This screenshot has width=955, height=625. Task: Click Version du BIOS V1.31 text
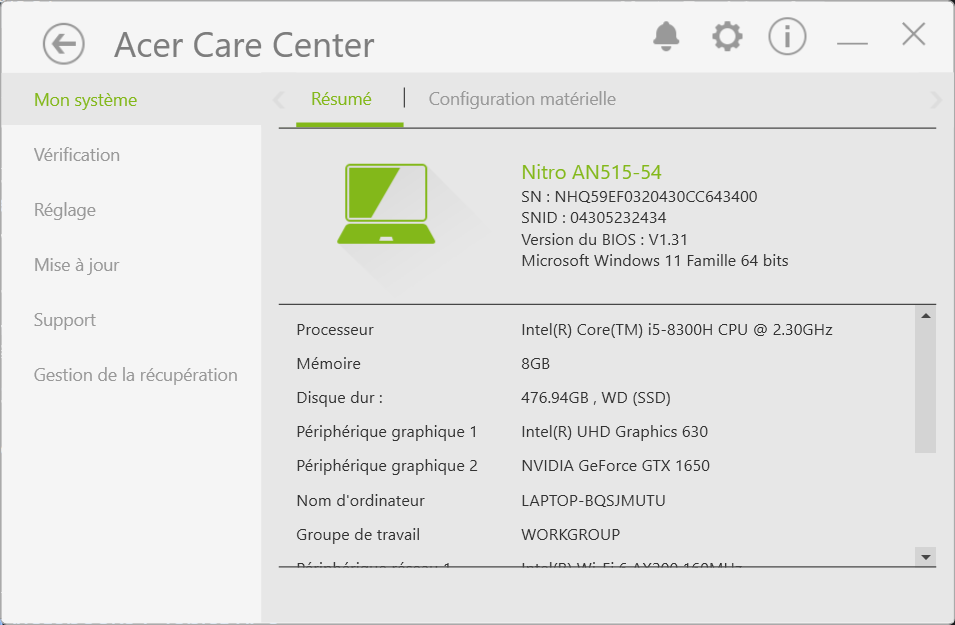(604, 239)
